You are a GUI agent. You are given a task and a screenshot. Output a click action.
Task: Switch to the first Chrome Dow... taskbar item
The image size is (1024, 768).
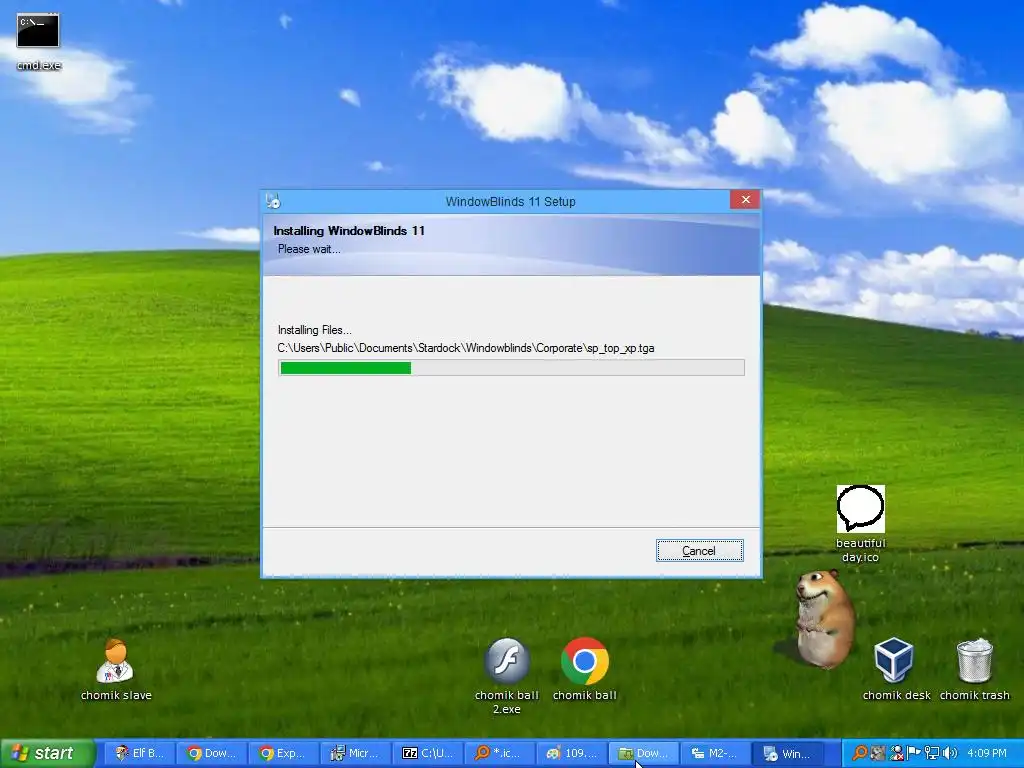(212, 753)
